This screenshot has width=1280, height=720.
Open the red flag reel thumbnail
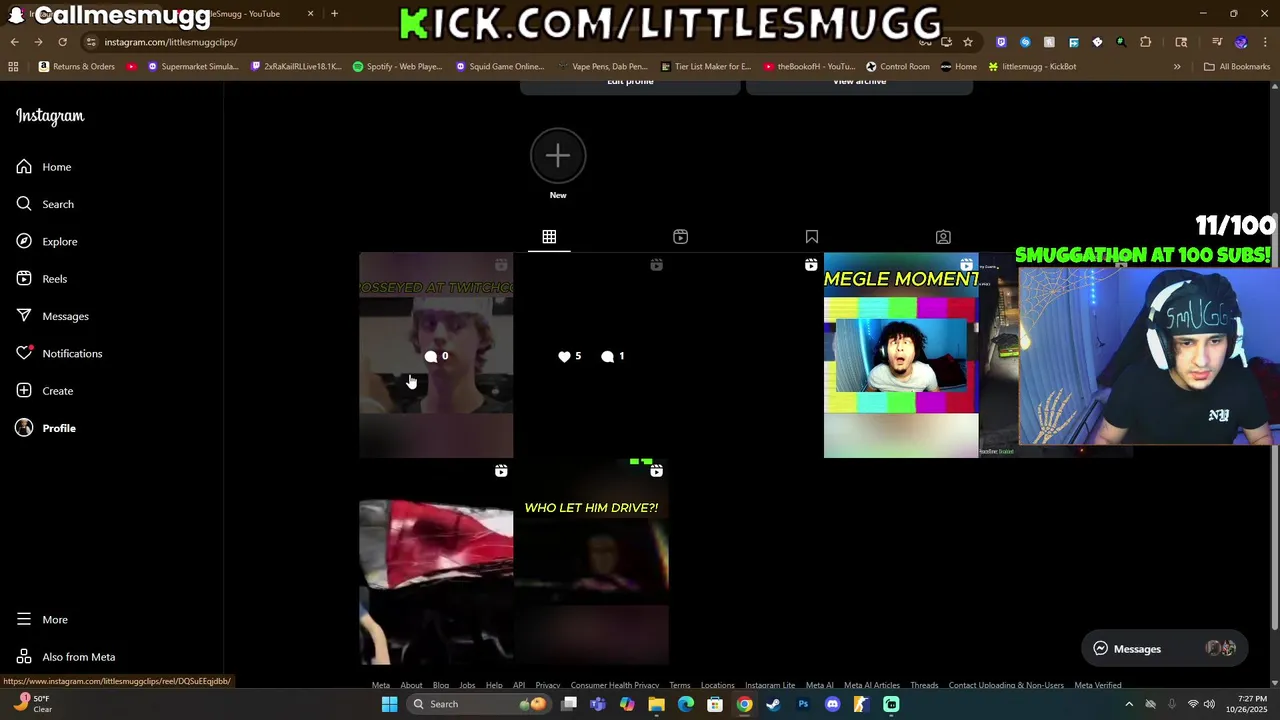436,563
